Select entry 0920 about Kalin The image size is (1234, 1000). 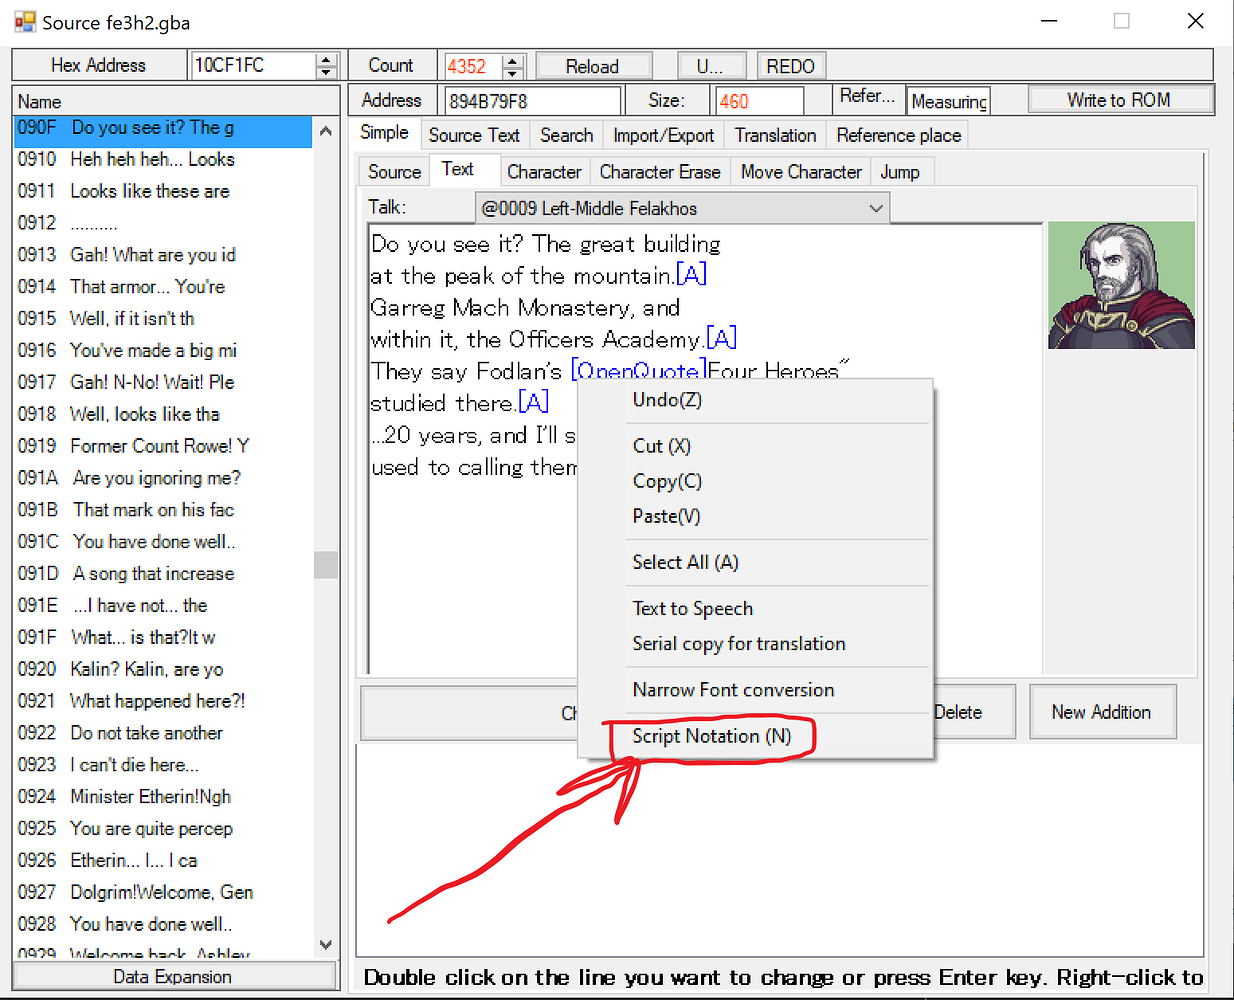click(140, 669)
